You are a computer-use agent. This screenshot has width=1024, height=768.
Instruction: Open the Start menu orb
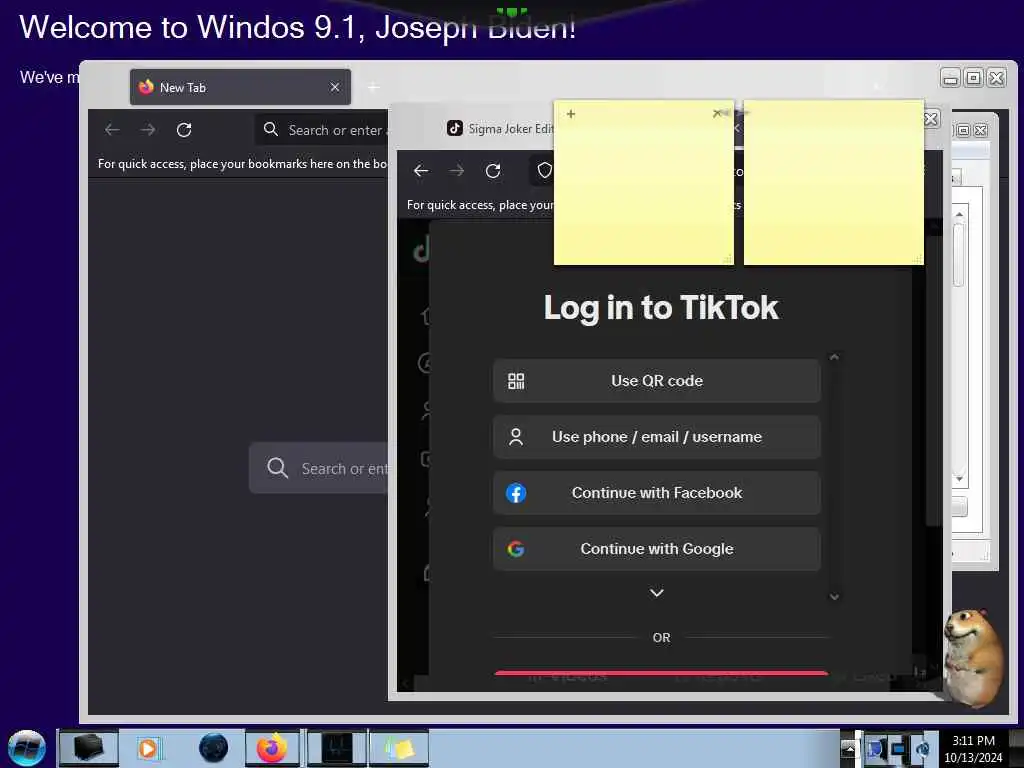coord(27,748)
